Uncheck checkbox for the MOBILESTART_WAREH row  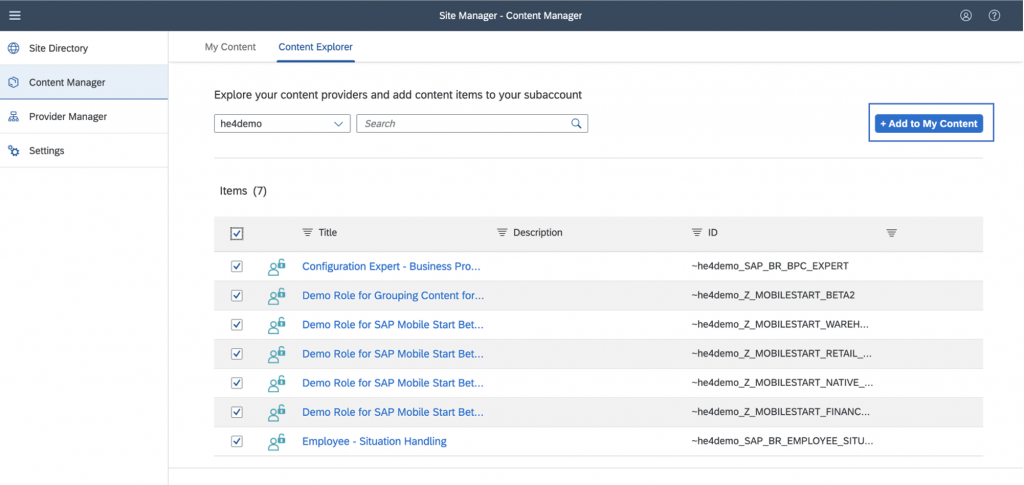pyautogui.click(x=237, y=324)
